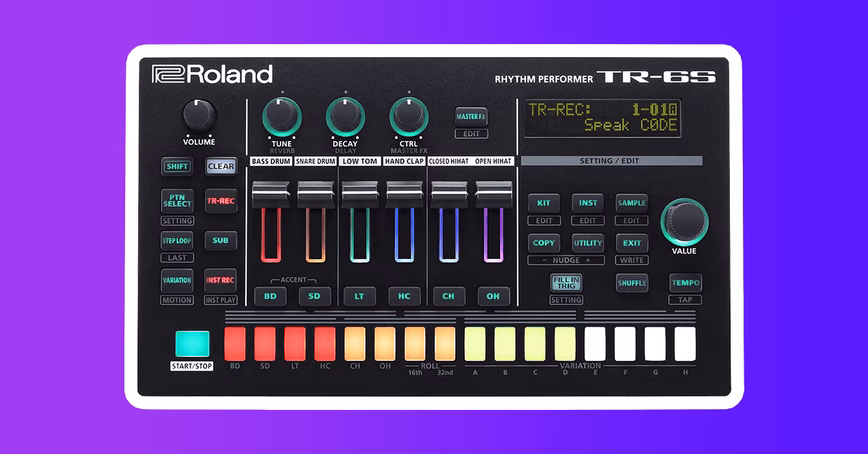Select the SD instrument button

point(314,296)
